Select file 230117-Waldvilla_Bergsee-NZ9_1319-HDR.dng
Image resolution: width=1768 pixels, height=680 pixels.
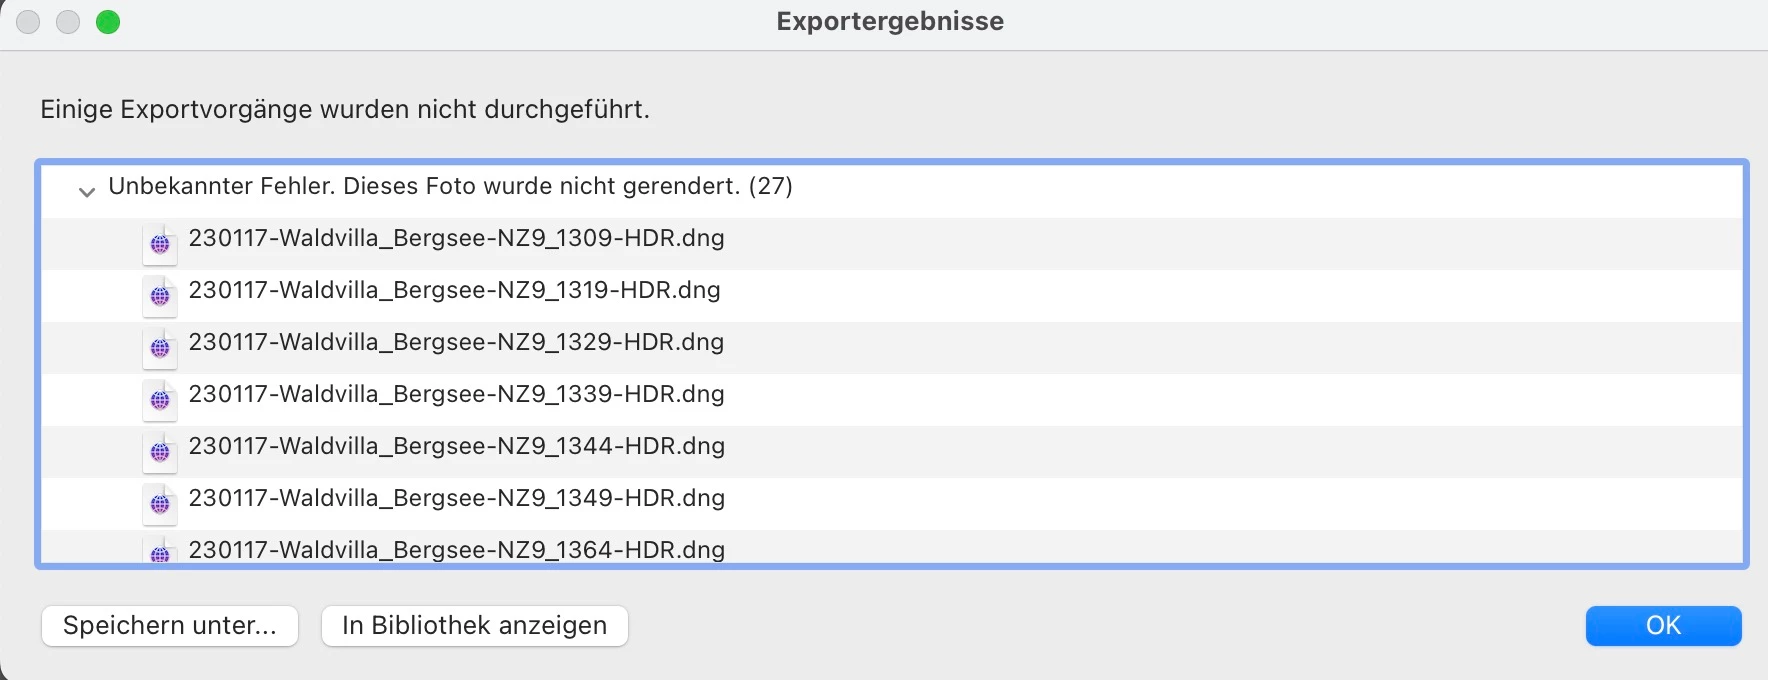click(x=891, y=295)
